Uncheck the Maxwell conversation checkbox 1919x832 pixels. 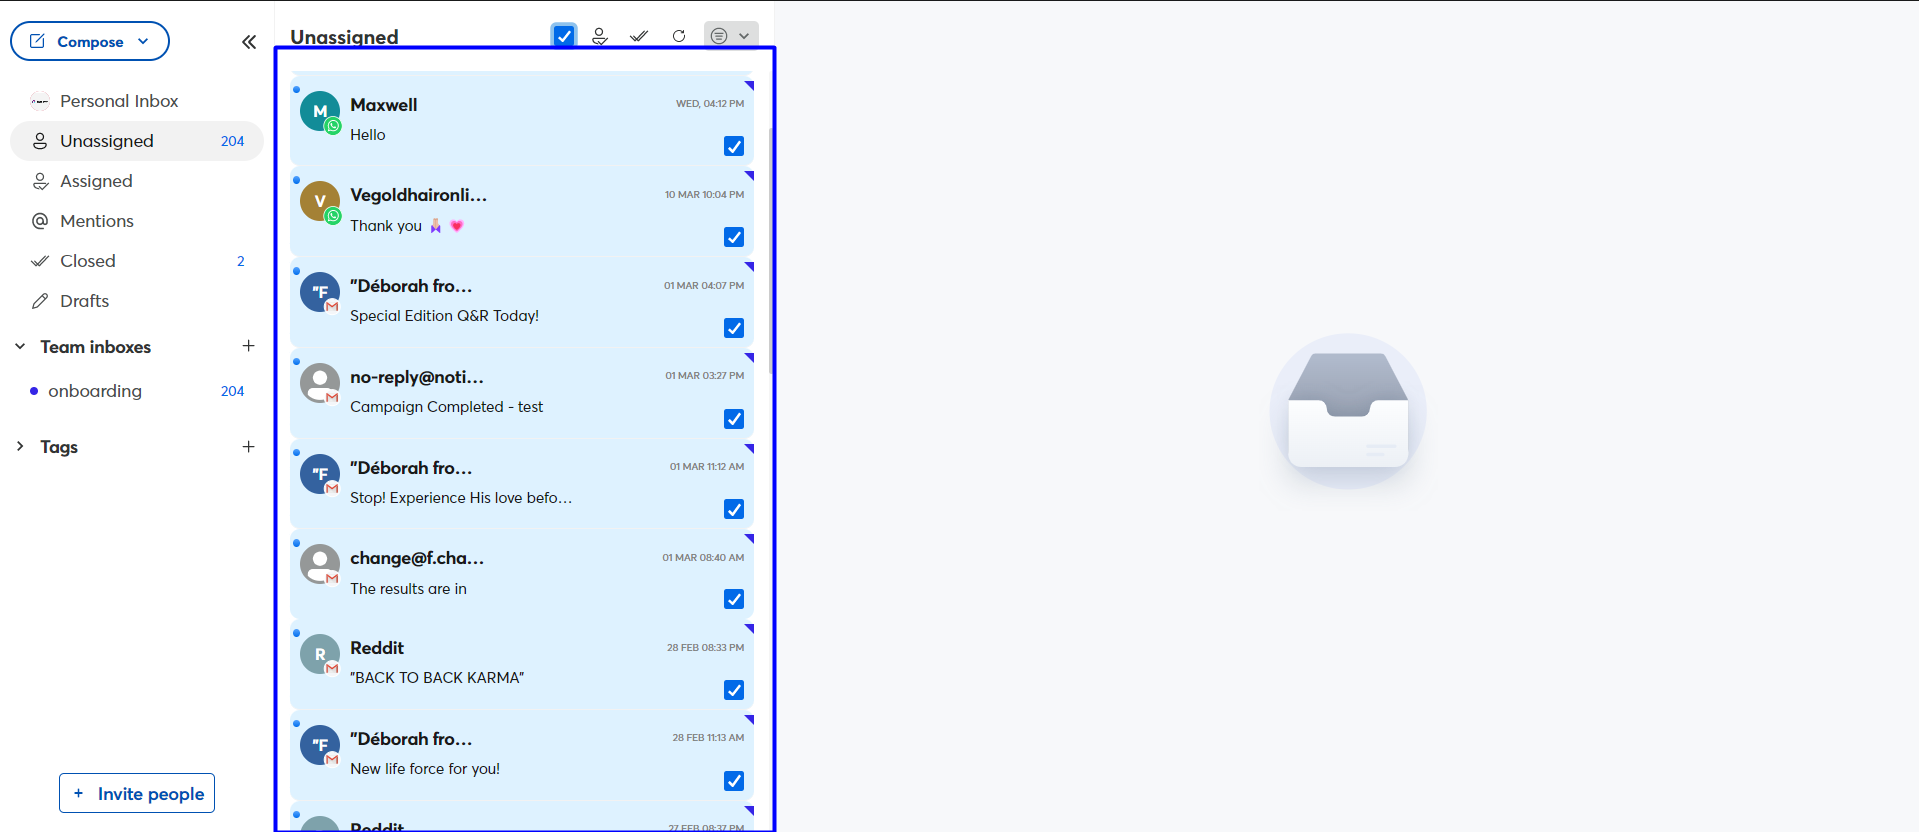(734, 146)
